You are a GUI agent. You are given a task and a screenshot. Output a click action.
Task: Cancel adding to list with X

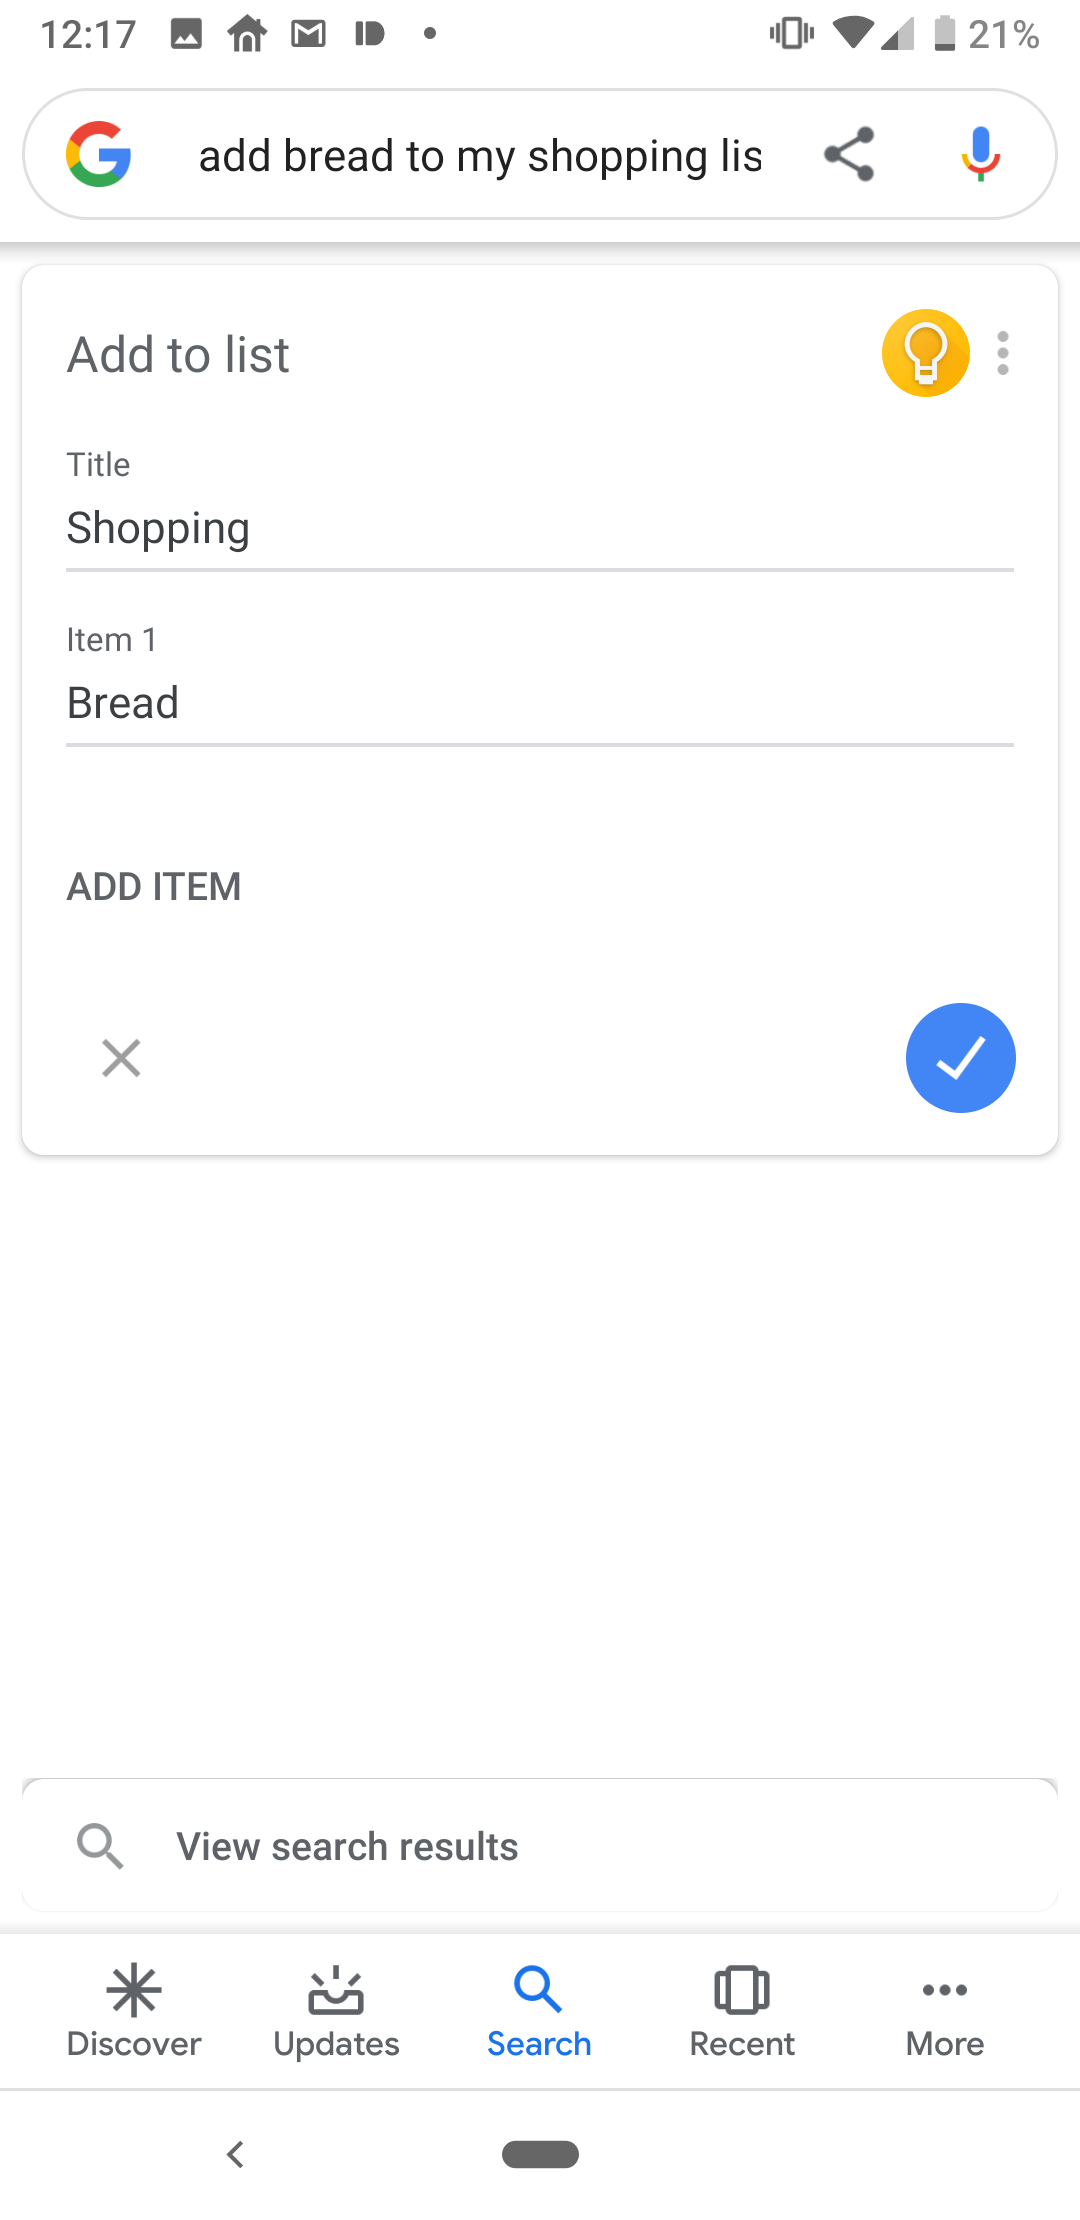pos(121,1058)
